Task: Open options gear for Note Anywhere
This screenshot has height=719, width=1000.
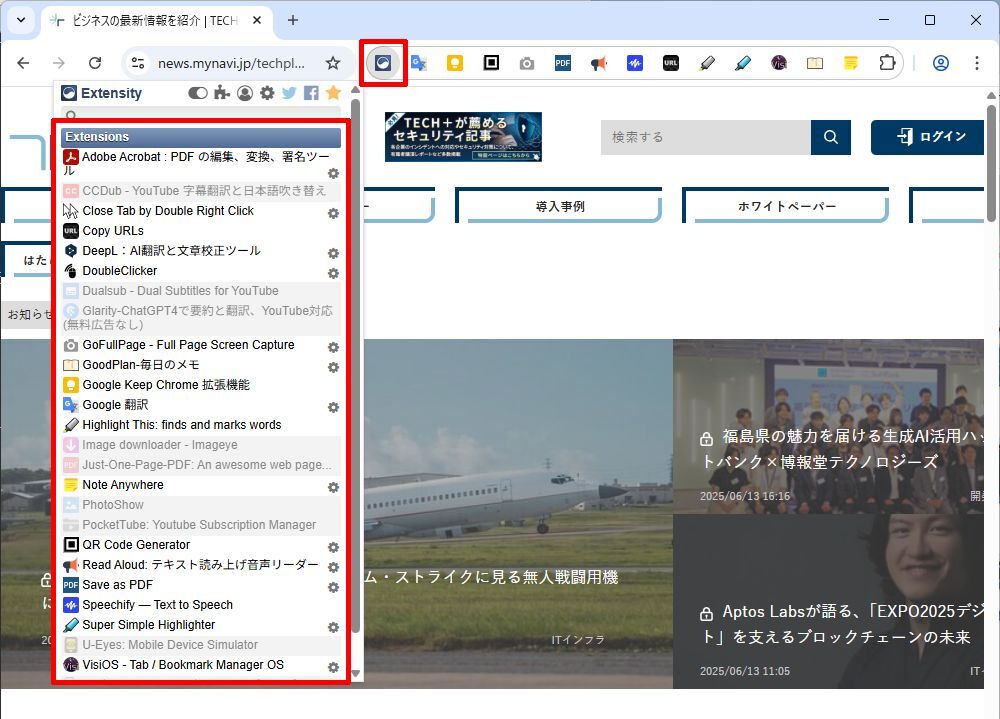Action: point(333,487)
